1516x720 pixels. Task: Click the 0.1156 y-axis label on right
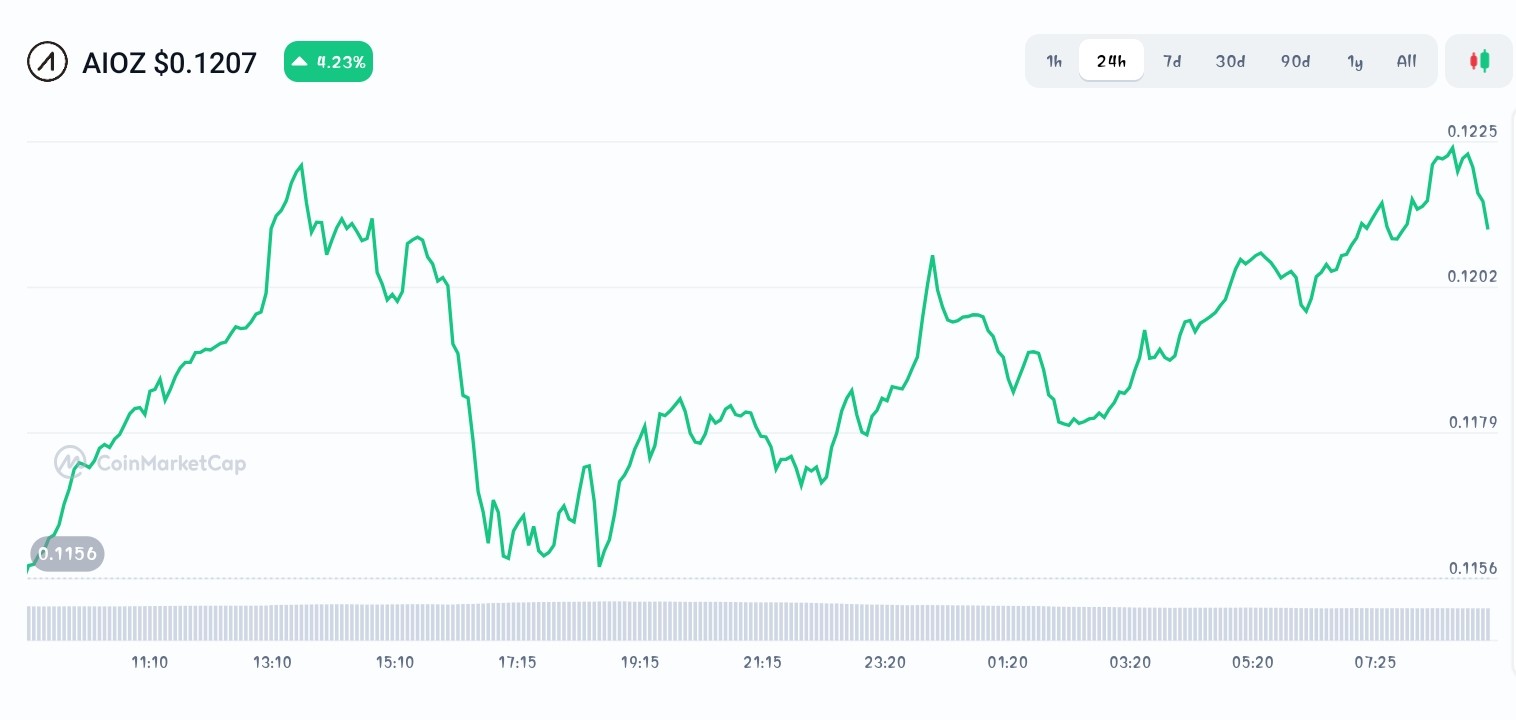(1472, 568)
